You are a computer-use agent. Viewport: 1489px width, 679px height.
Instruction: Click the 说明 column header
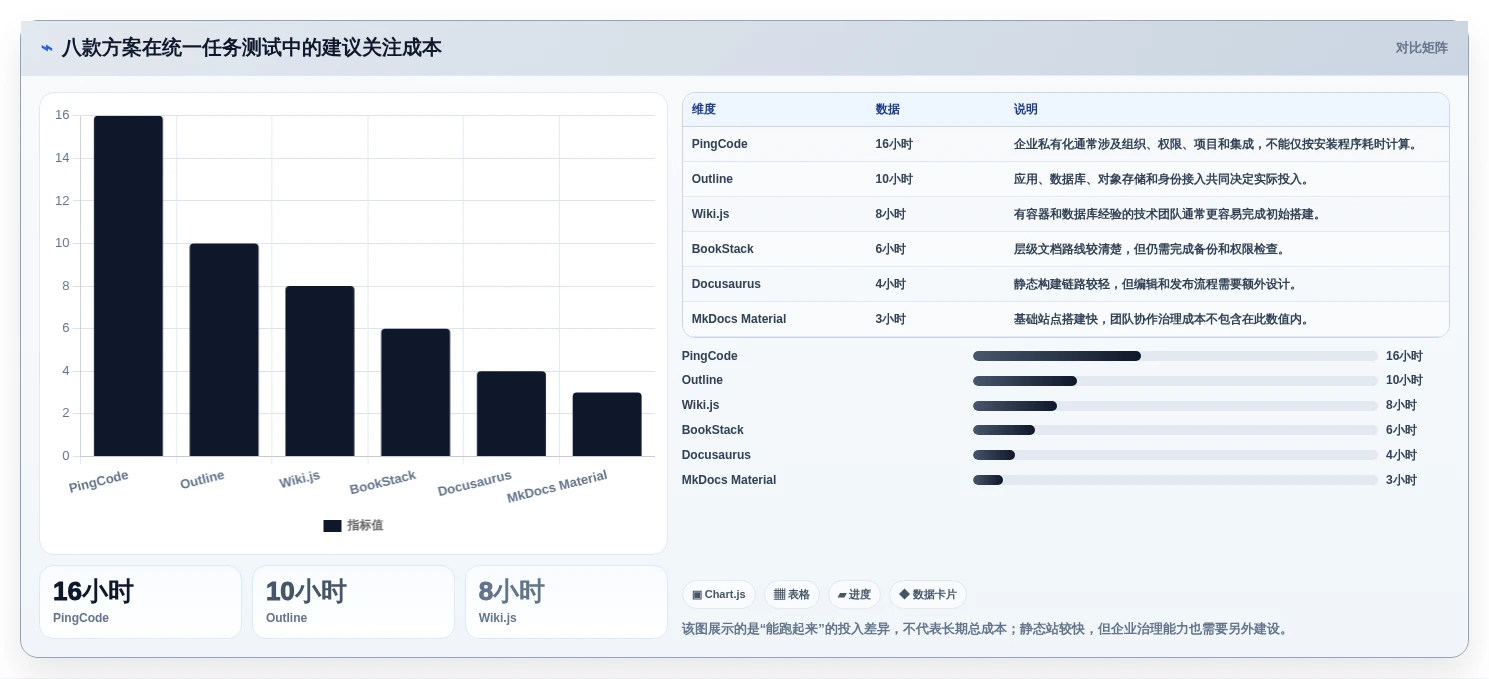tap(1026, 110)
